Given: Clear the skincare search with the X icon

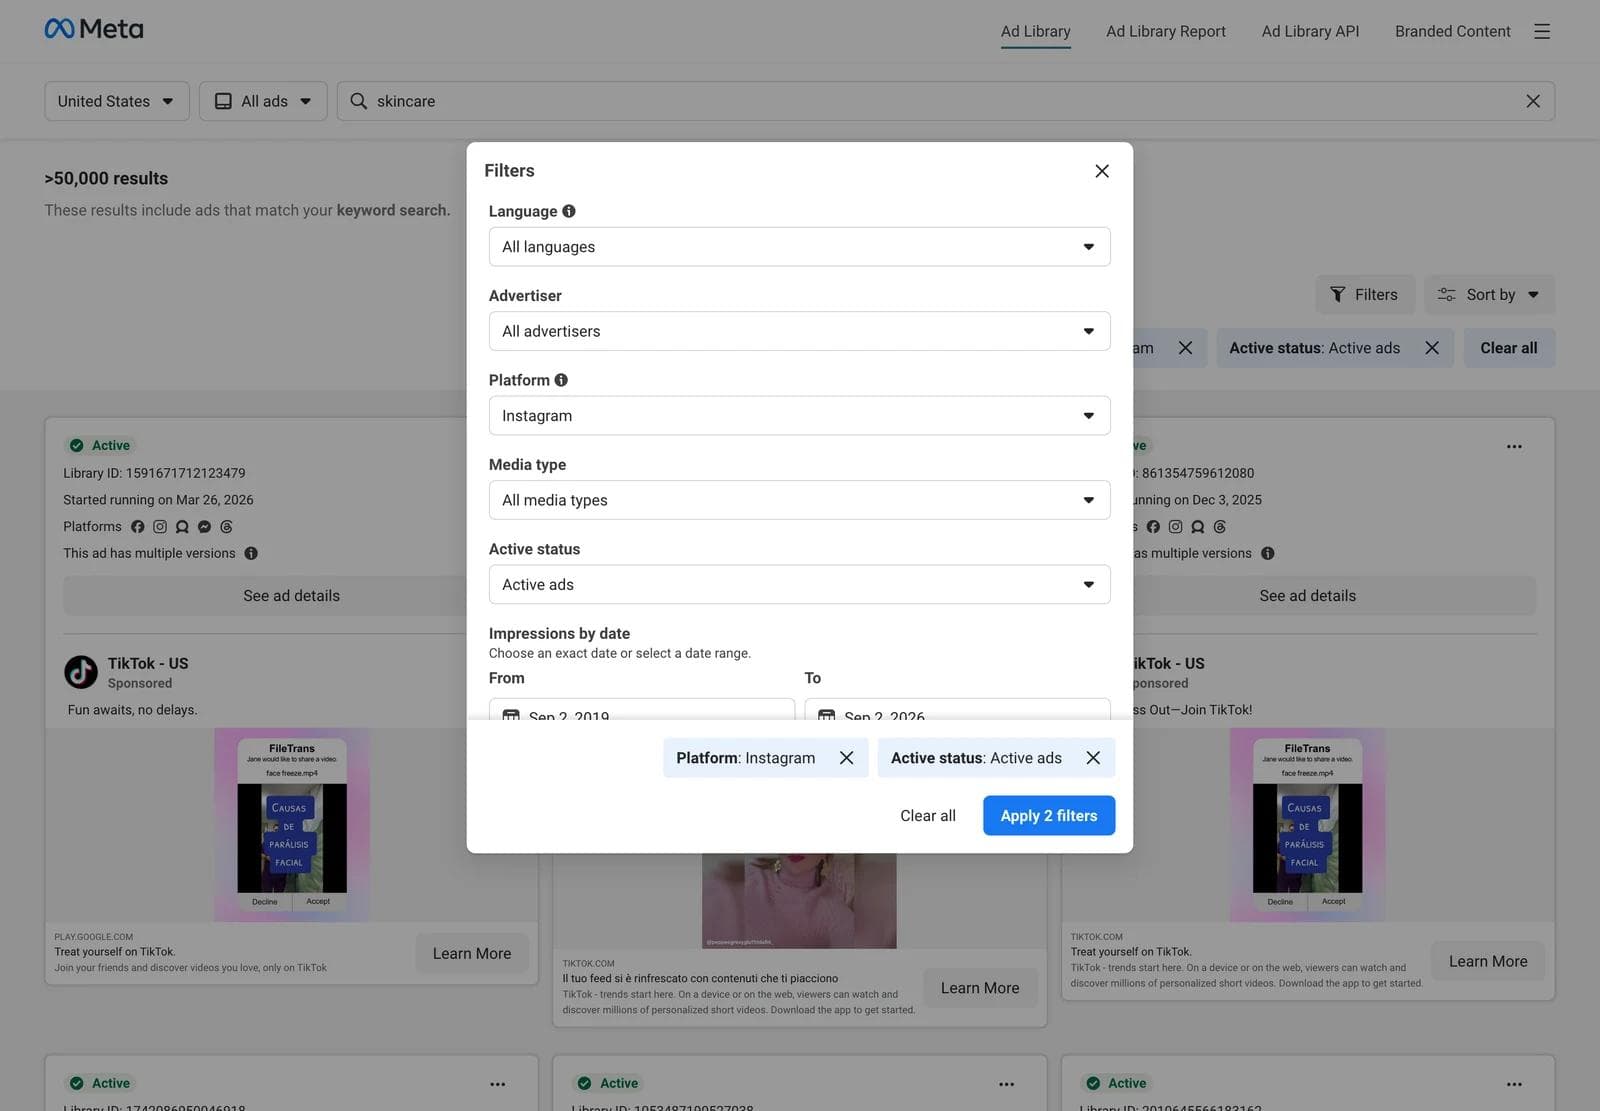Looking at the screenshot, I should 1533,101.
